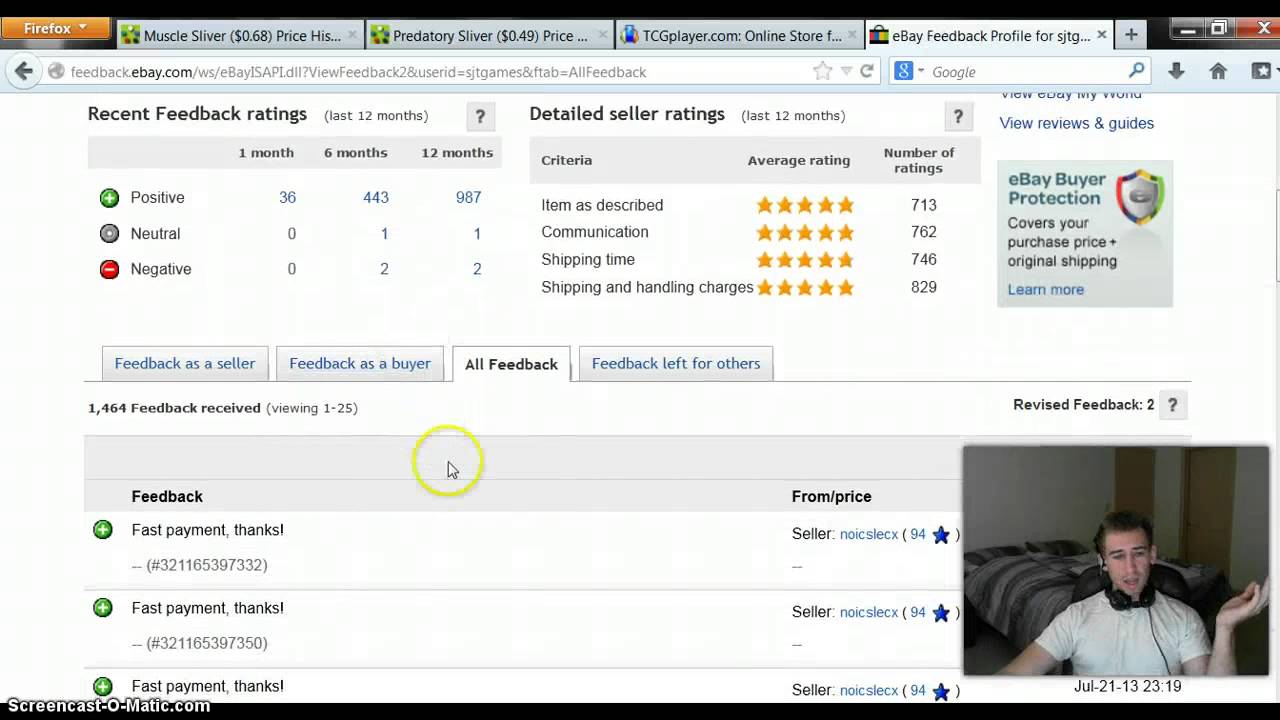Click the red Negative rating icon
The height and width of the screenshot is (720, 1280).
click(x=109, y=269)
